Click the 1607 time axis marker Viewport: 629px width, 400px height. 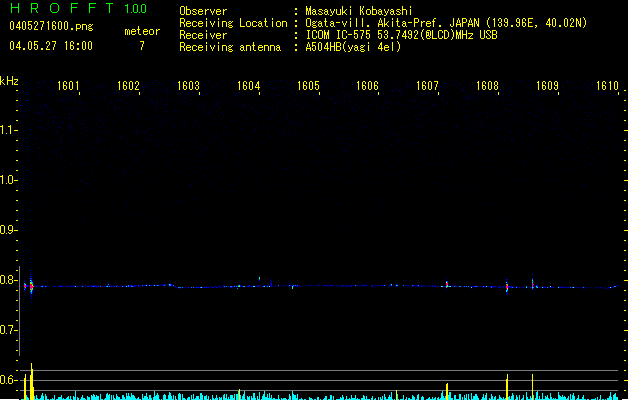tap(427, 86)
